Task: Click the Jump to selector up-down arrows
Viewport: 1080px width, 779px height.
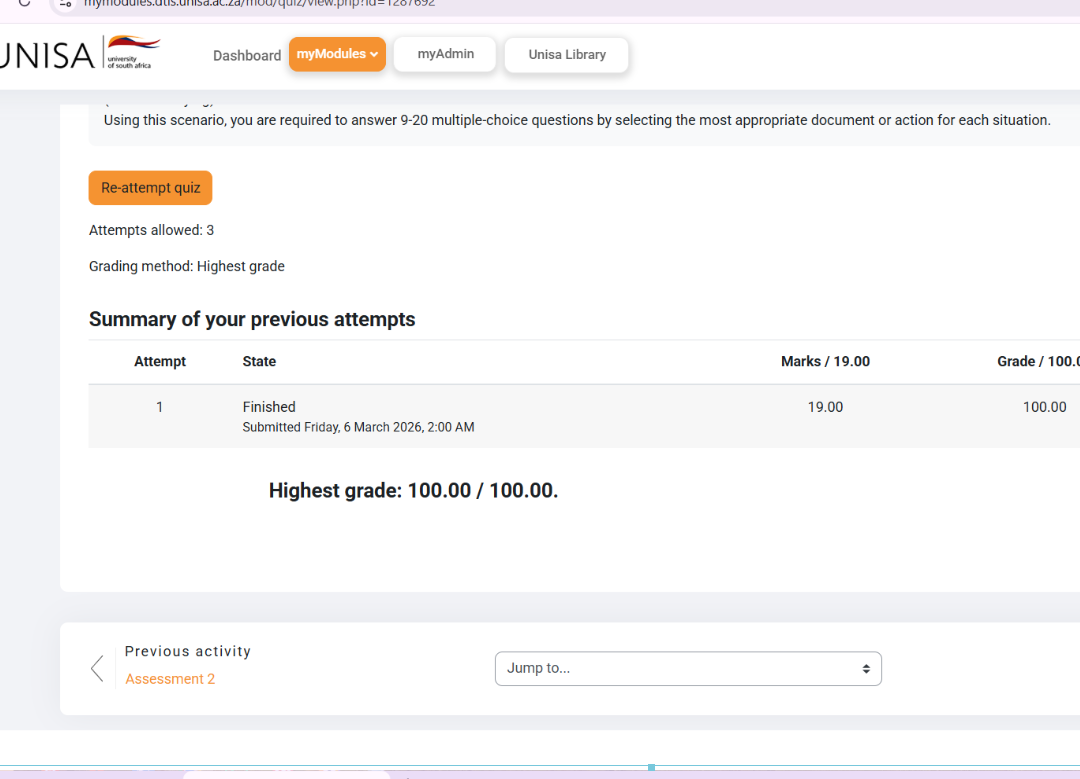Action: tap(866, 669)
